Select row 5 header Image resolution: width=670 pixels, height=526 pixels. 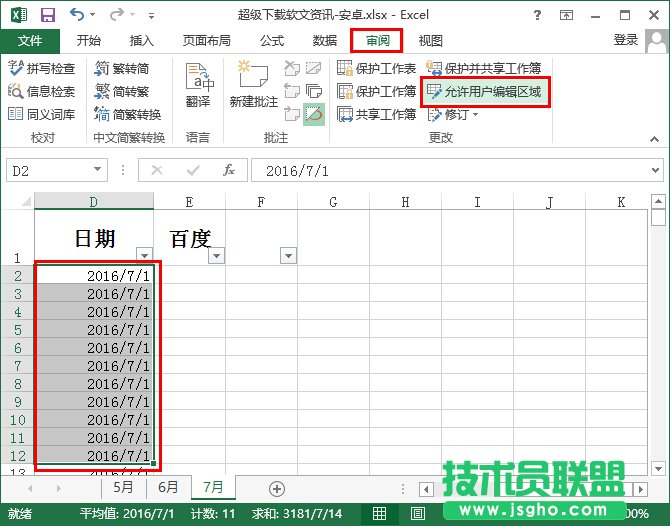(18, 329)
